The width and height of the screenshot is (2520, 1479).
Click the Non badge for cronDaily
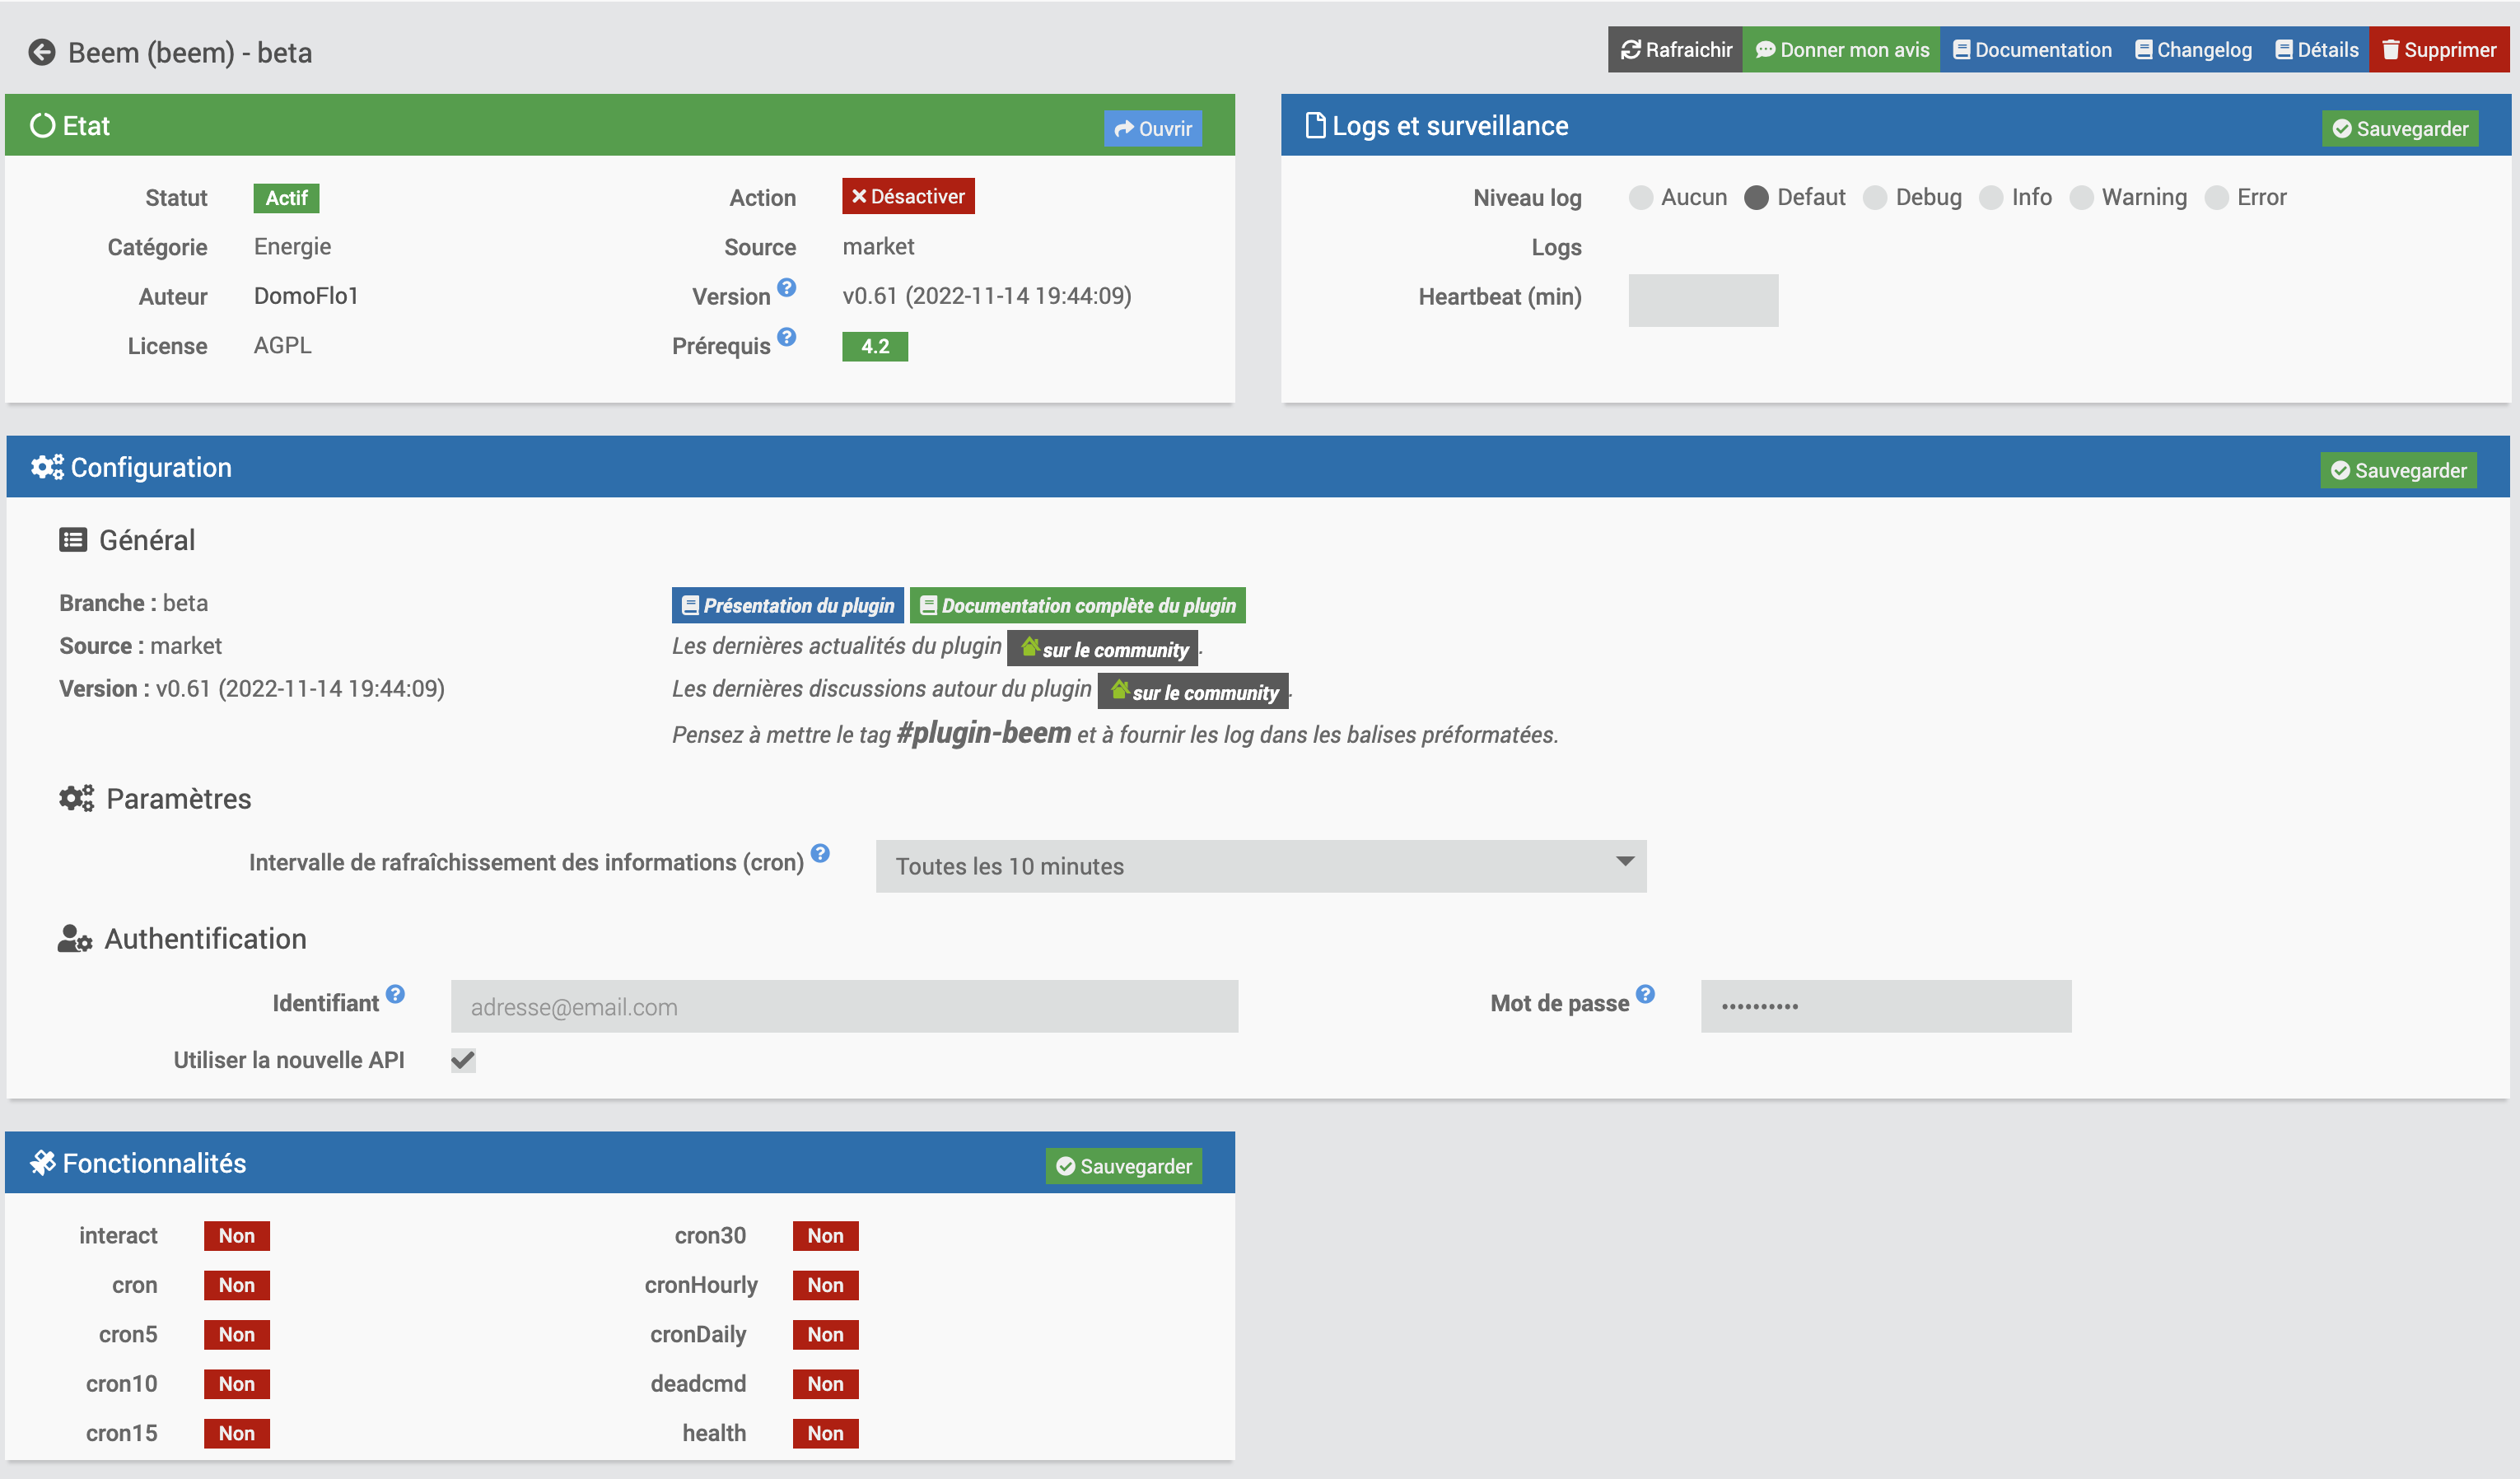point(826,1335)
